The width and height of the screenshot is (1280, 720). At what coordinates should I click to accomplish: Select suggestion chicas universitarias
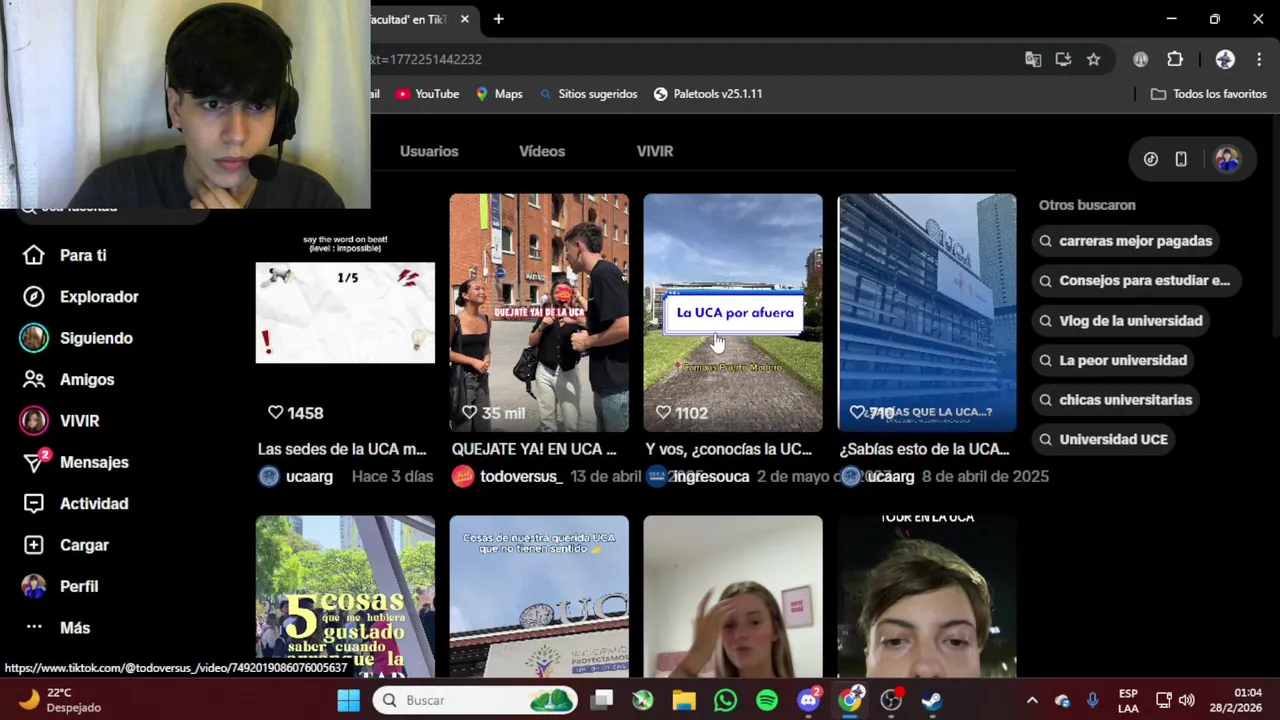click(1115, 400)
